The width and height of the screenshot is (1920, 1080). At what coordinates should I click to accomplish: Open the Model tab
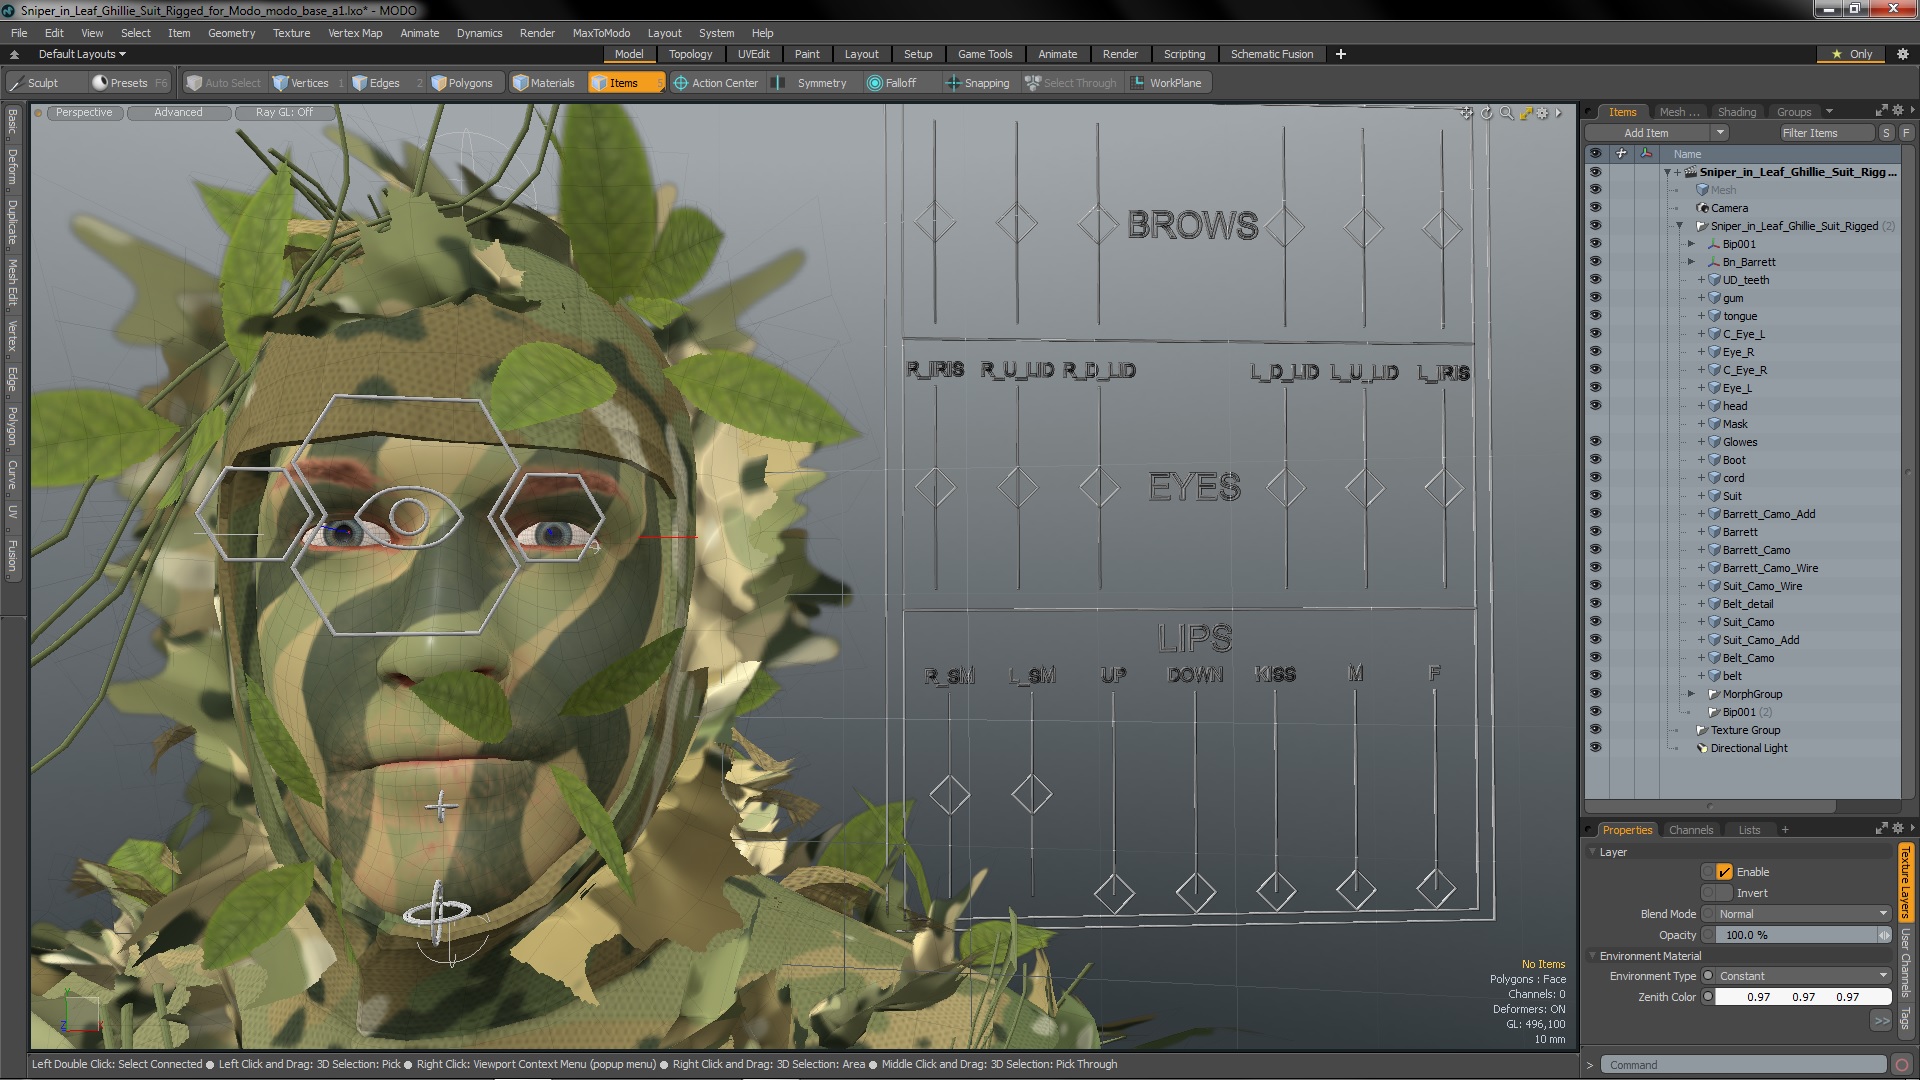[x=628, y=54]
